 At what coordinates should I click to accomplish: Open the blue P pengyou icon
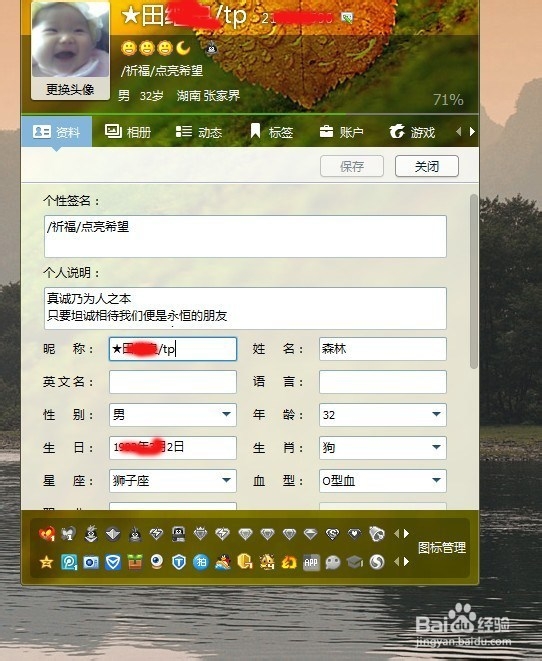click(x=69, y=562)
